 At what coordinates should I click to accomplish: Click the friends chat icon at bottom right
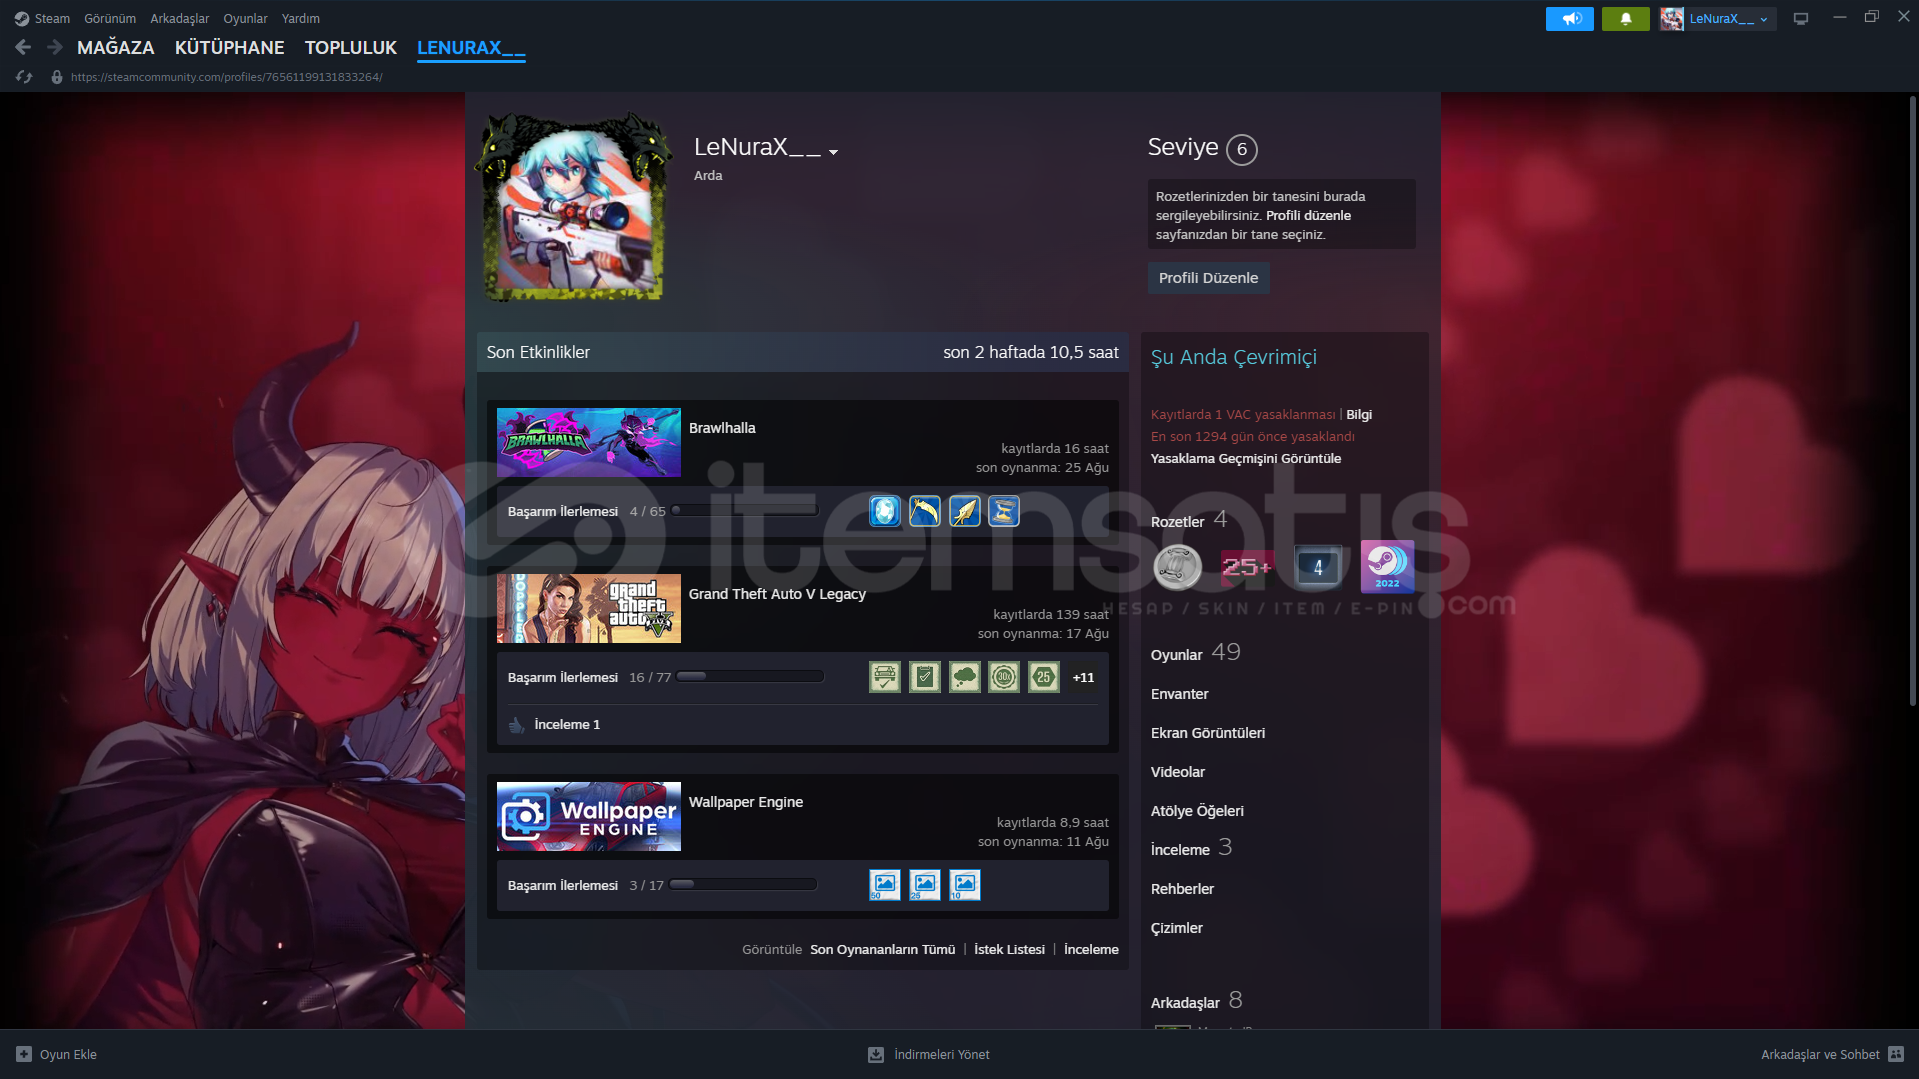[x=1896, y=1054]
